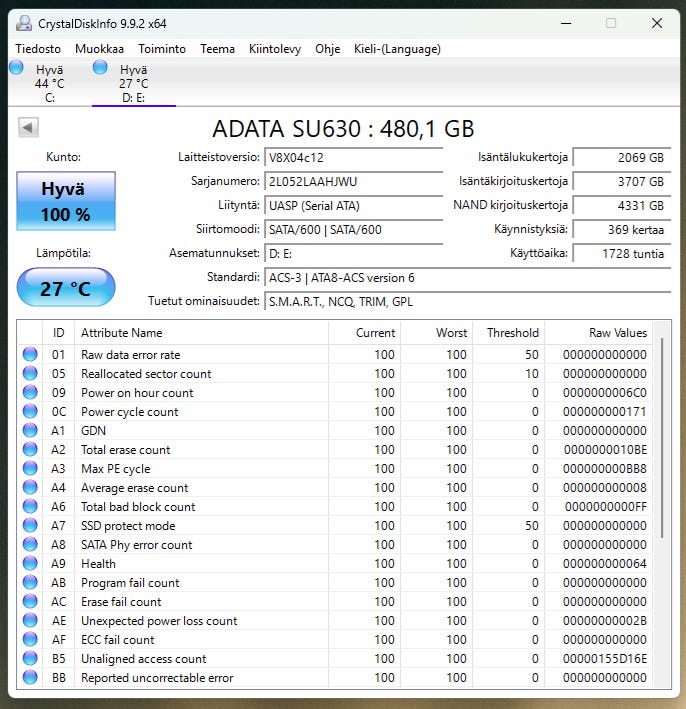
Task: Click the status orb for Total bad block count
Action: (30, 506)
